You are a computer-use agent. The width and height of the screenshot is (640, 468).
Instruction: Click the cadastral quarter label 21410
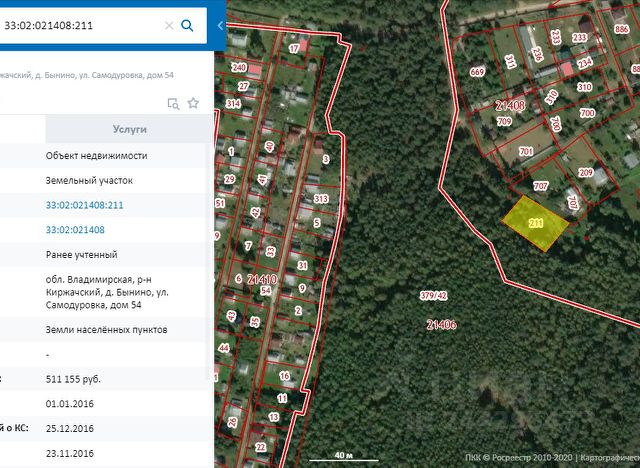tap(261, 279)
